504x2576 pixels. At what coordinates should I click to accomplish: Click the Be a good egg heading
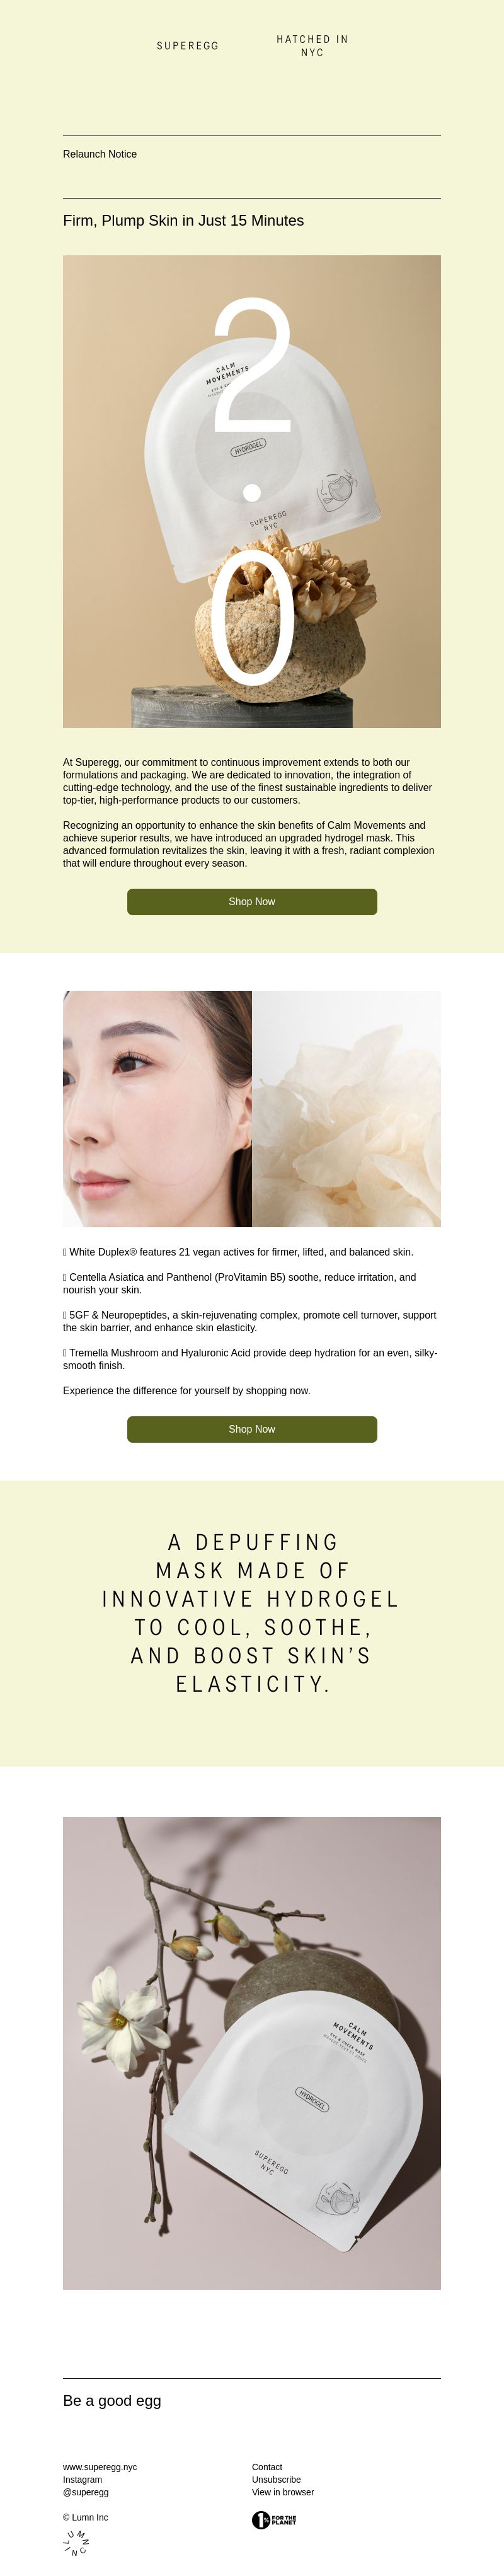[x=112, y=2400]
